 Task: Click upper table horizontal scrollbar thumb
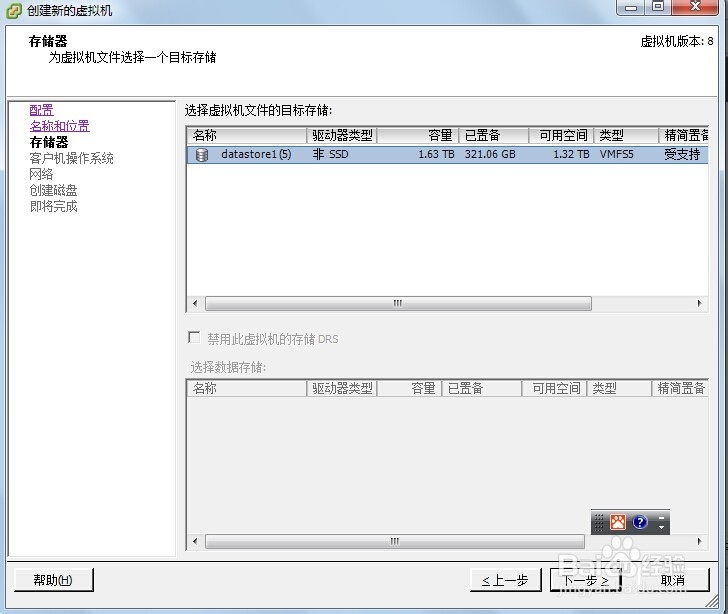click(x=398, y=303)
